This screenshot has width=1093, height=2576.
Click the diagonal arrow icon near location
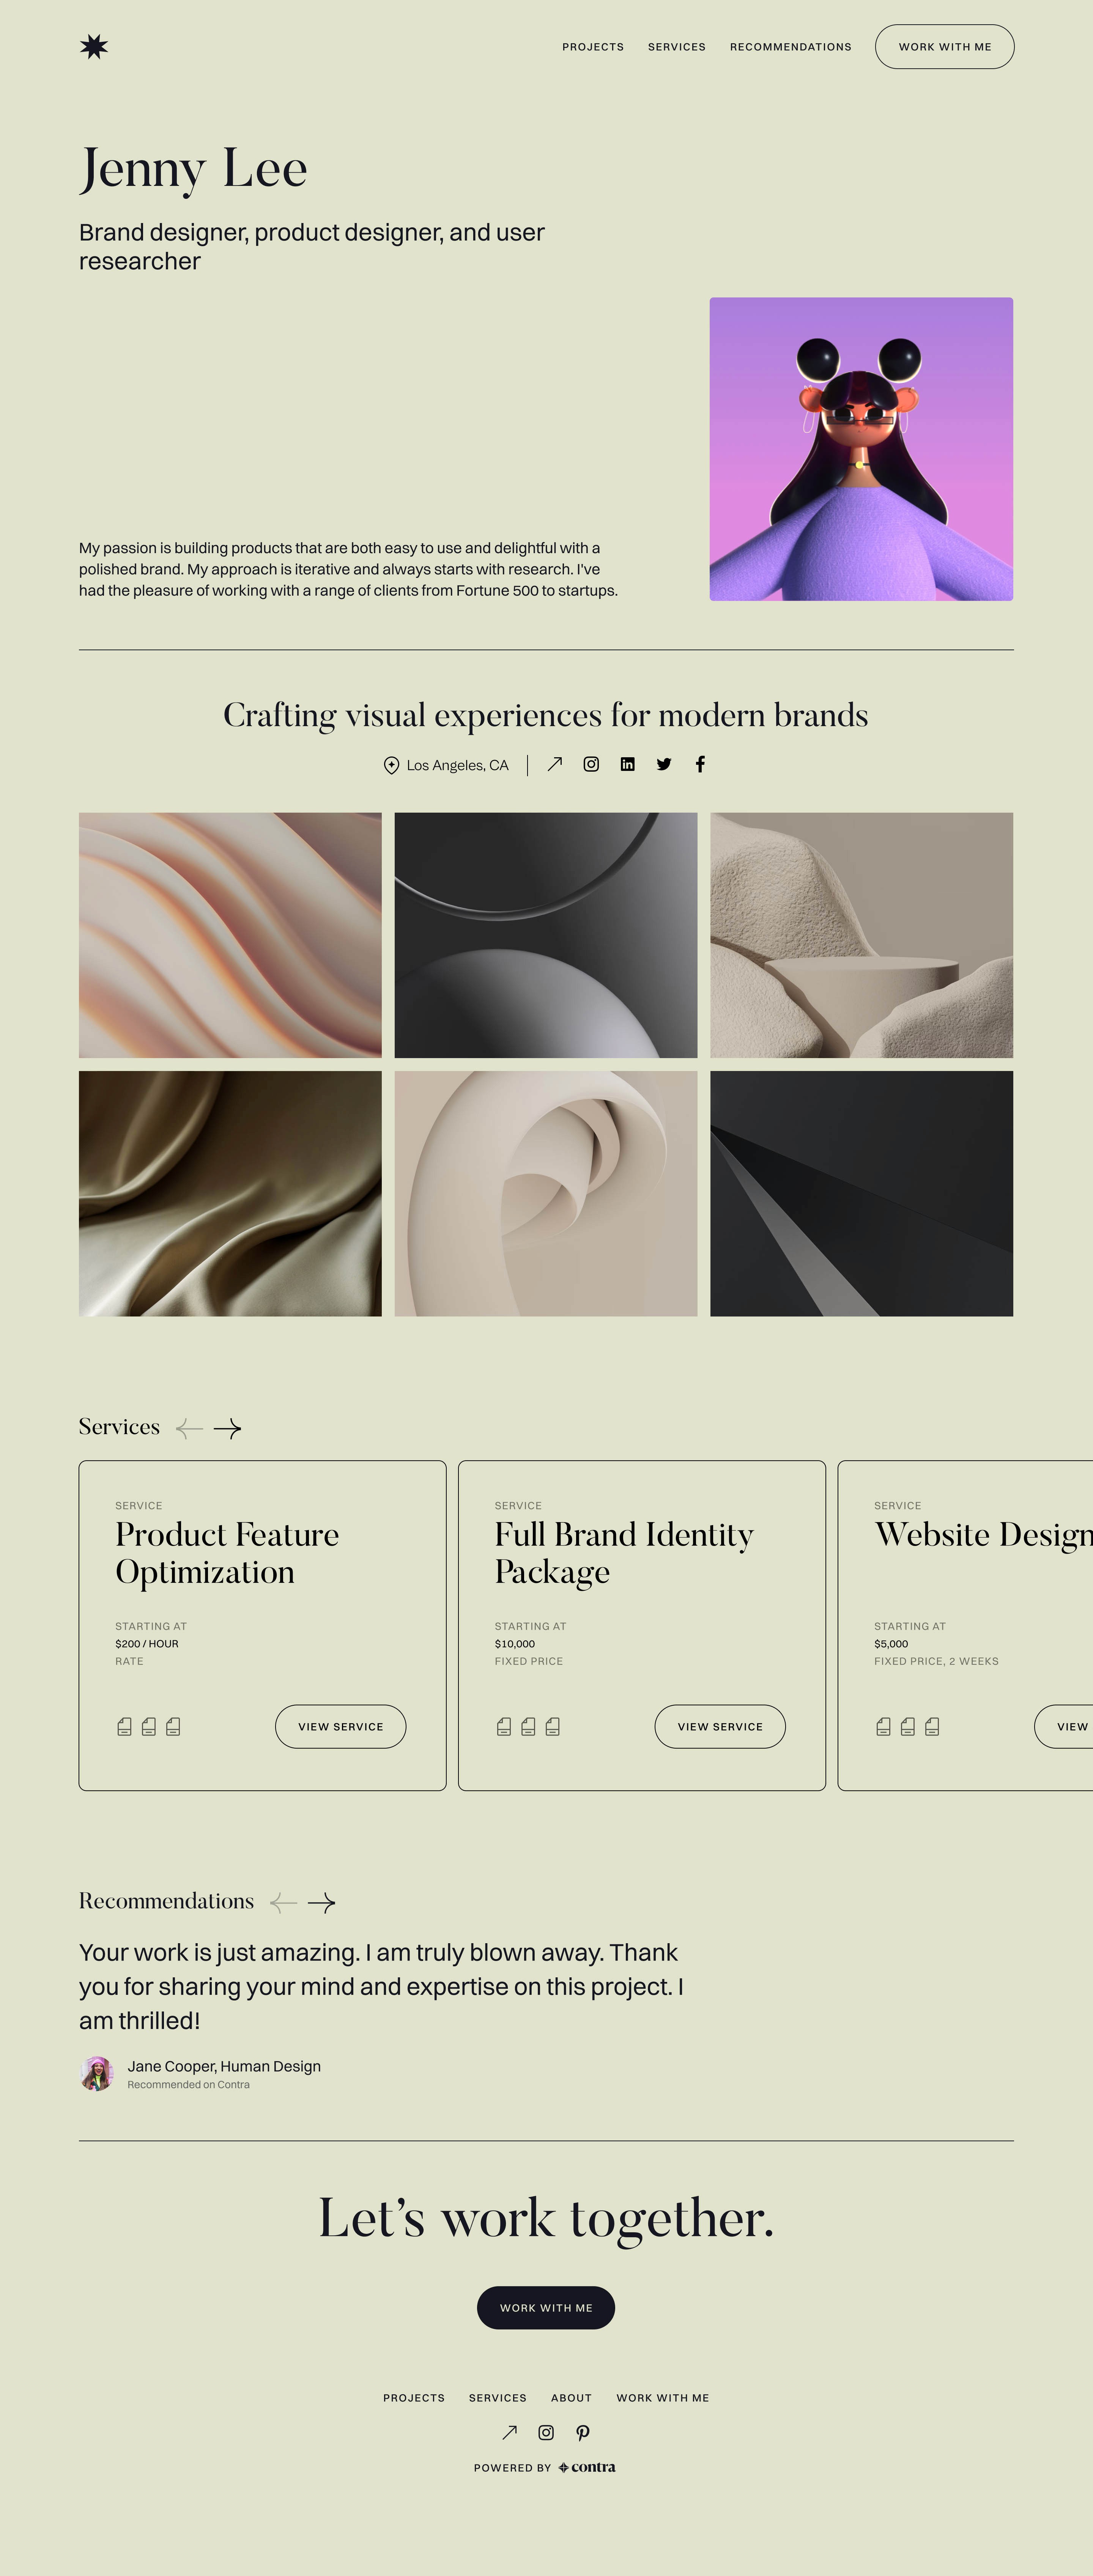coord(555,764)
